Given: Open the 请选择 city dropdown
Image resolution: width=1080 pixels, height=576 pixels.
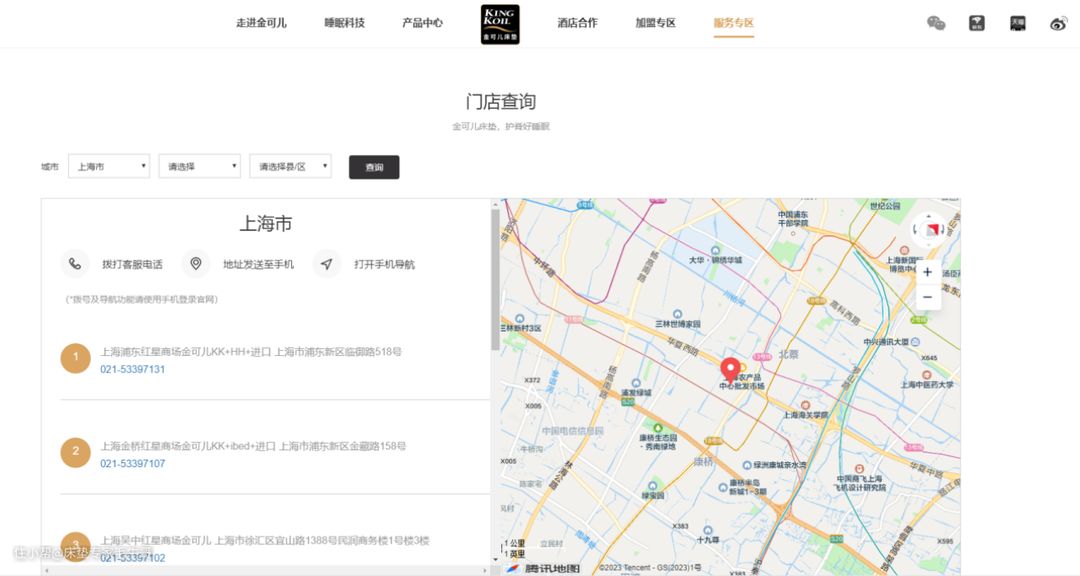Looking at the screenshot, I should [200, 166].
